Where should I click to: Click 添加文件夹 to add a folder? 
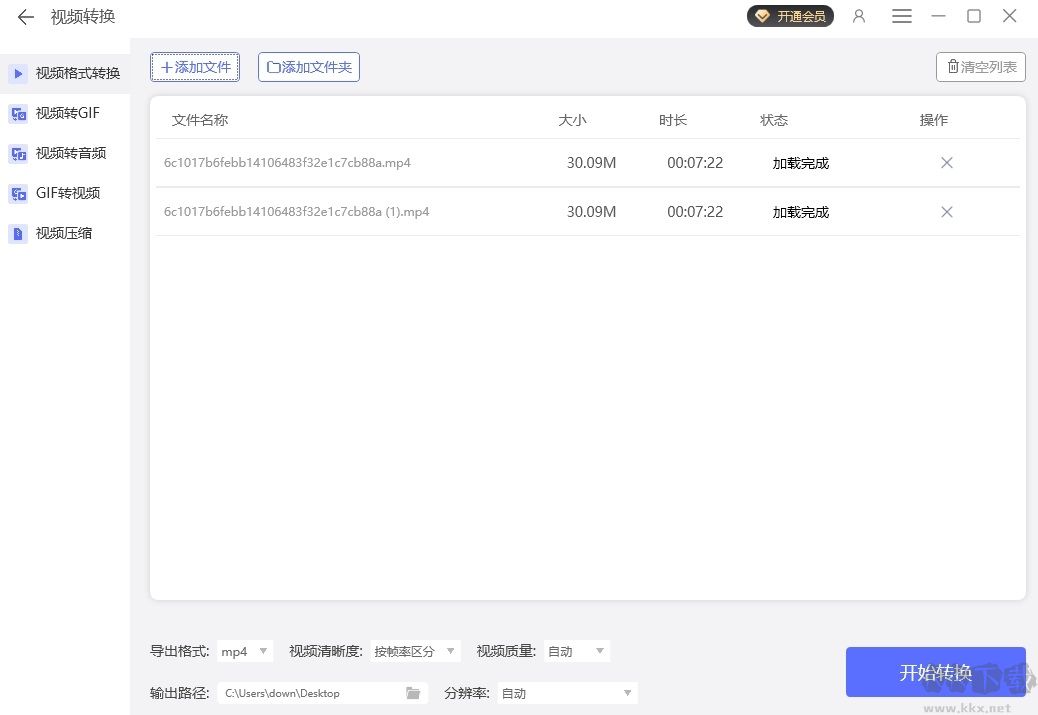click(308, 67)
